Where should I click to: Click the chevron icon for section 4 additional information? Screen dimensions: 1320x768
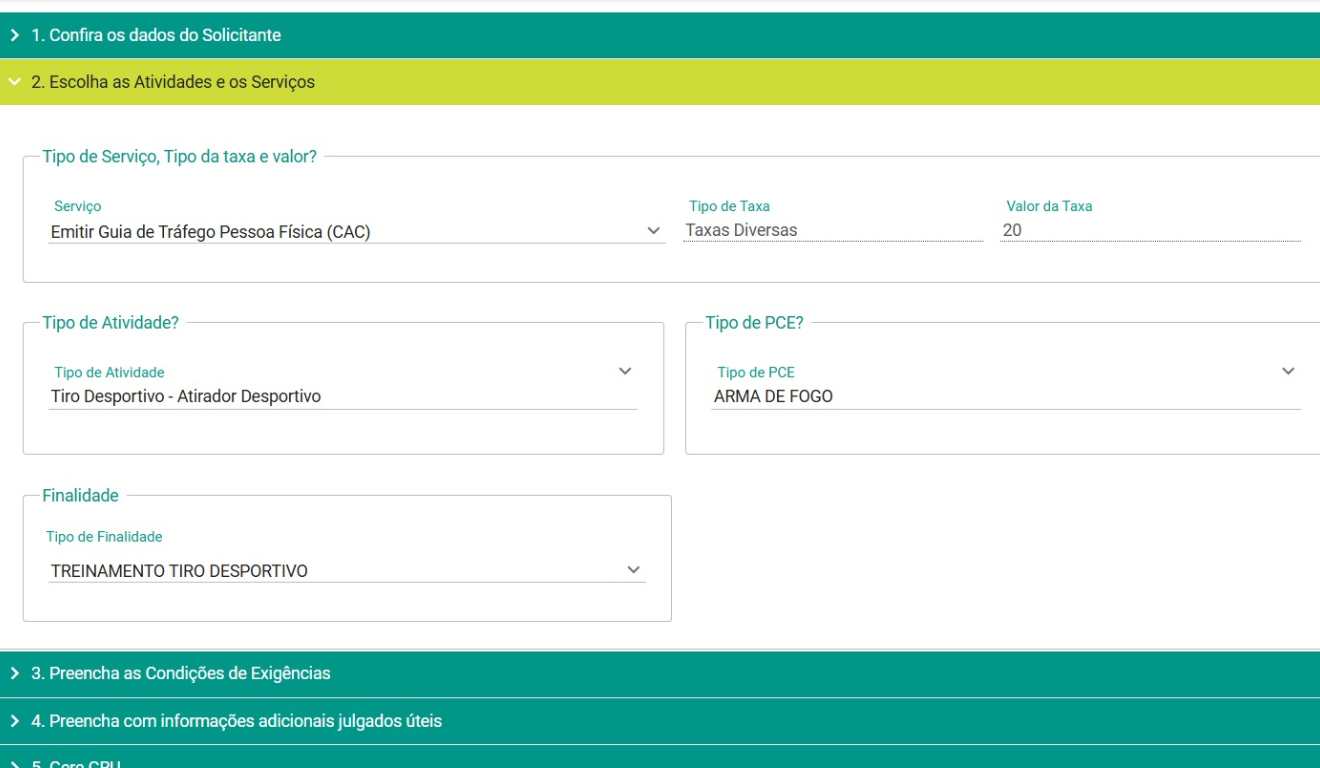(x=14, y=720)
